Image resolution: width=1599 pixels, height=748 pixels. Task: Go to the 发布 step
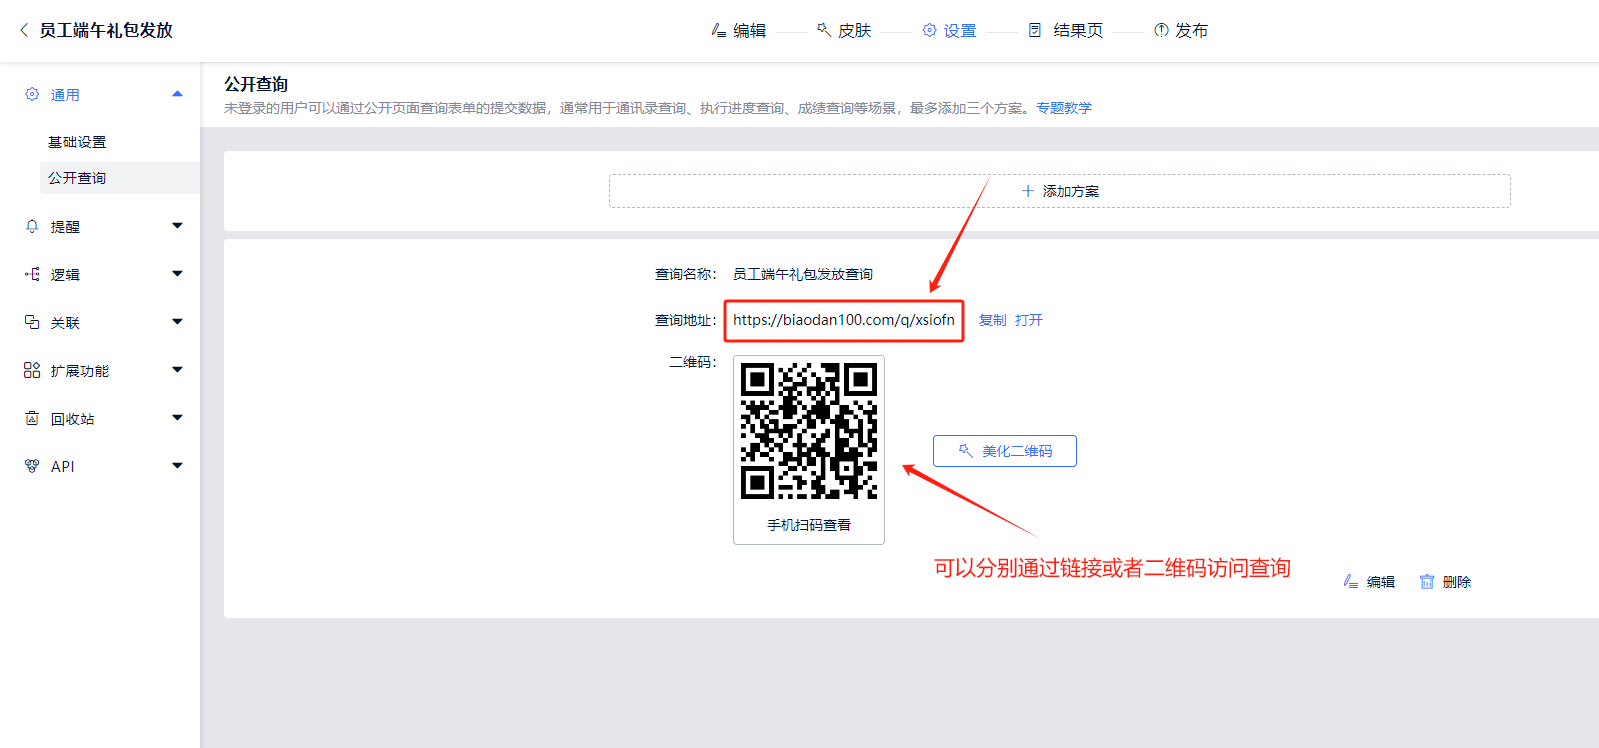1181,31
